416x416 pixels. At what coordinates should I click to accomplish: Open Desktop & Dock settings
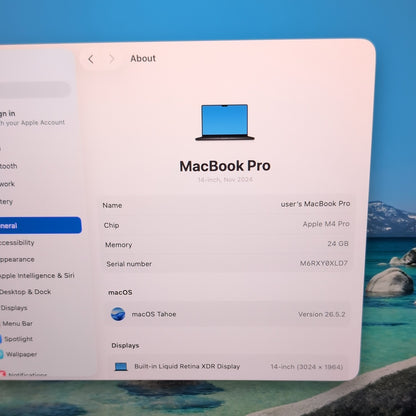tap(25, 292)
